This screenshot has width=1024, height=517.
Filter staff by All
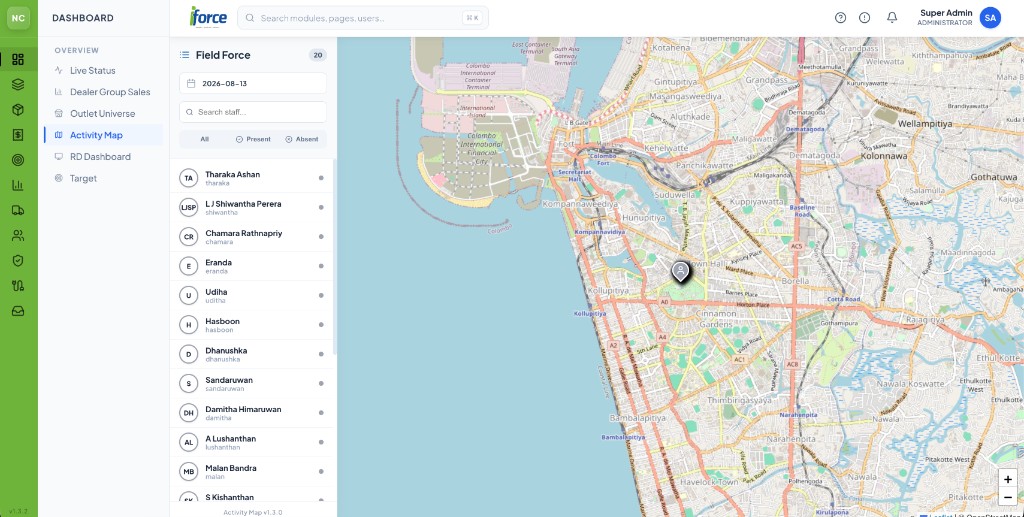pyautogui.click(x=204, y=139)
